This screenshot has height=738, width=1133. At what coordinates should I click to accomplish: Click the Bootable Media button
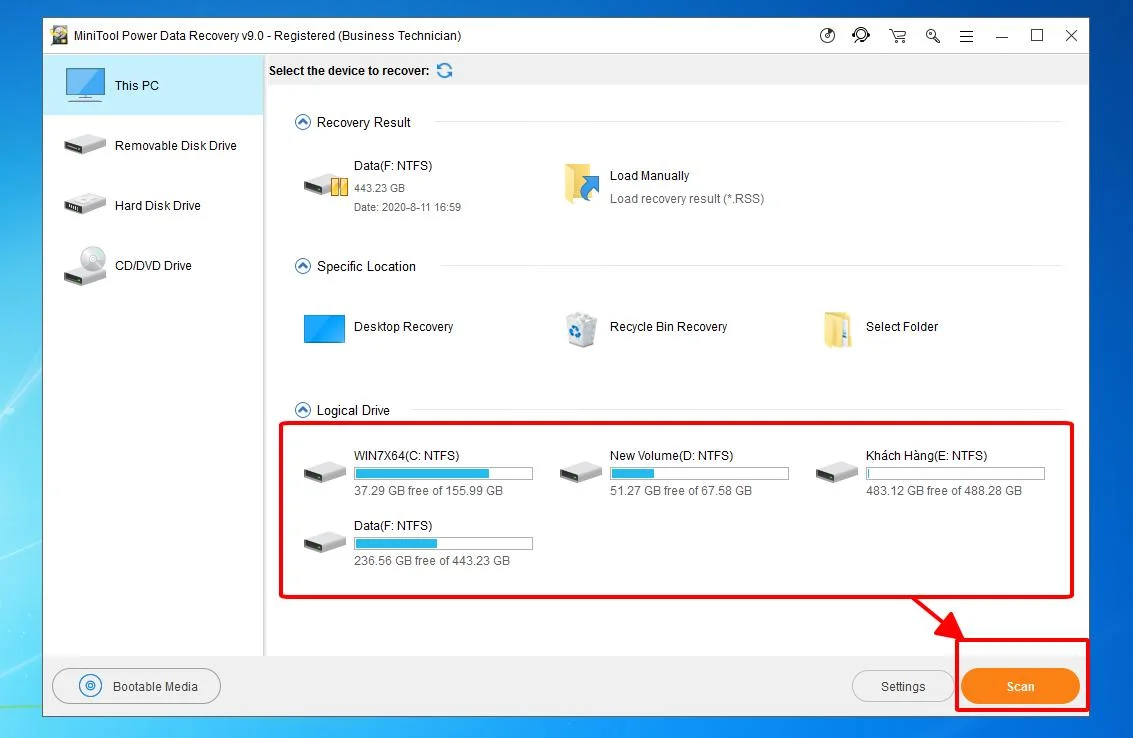[x=137, y=686]
